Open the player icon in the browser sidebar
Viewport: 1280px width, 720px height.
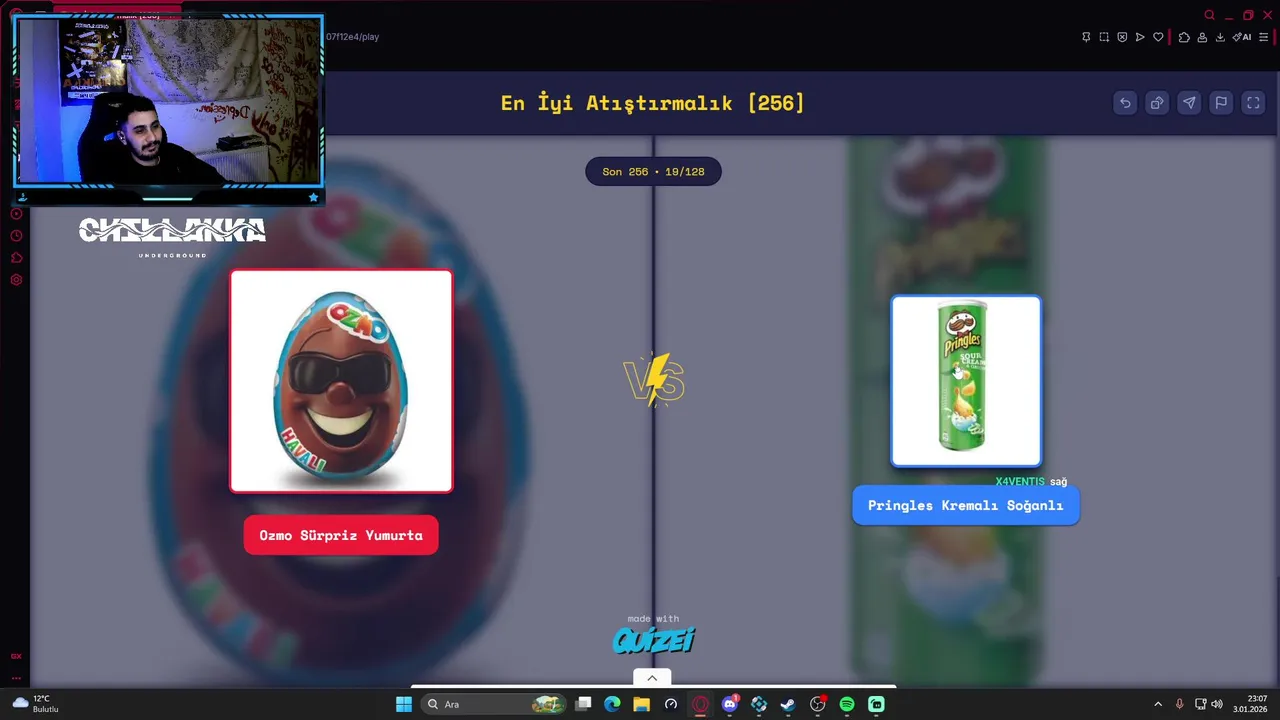pos(16,214)
